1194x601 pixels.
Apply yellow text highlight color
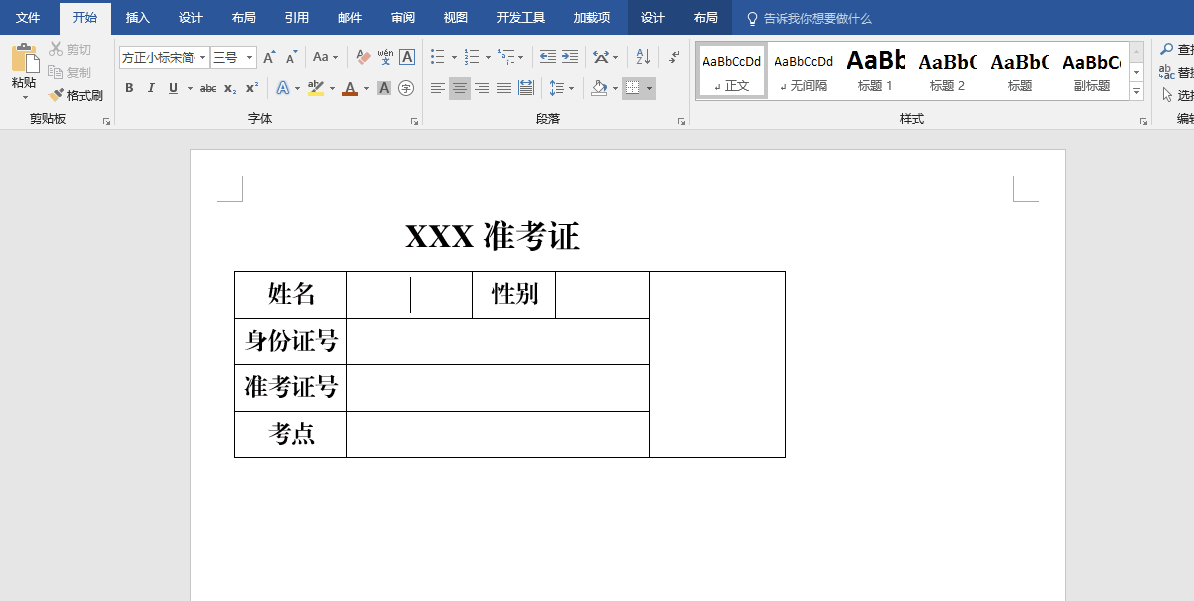click(316, 88)
